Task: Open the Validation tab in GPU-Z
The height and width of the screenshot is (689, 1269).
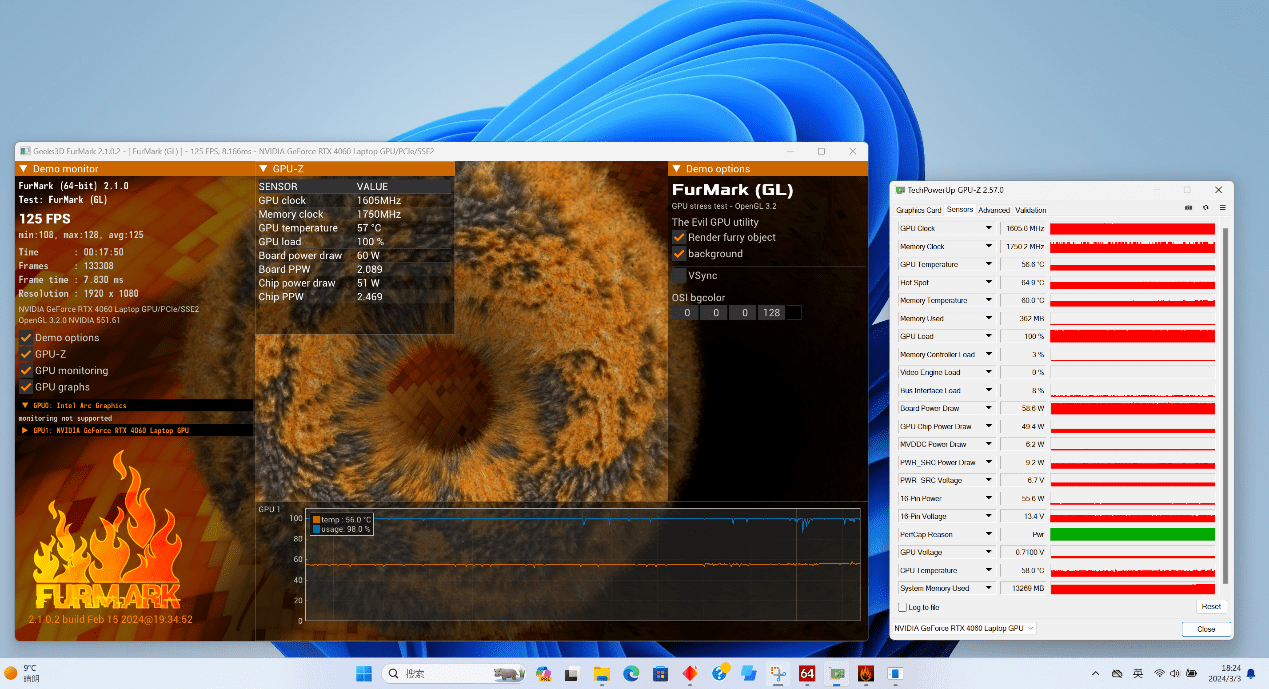Action: coord(1030,210)
